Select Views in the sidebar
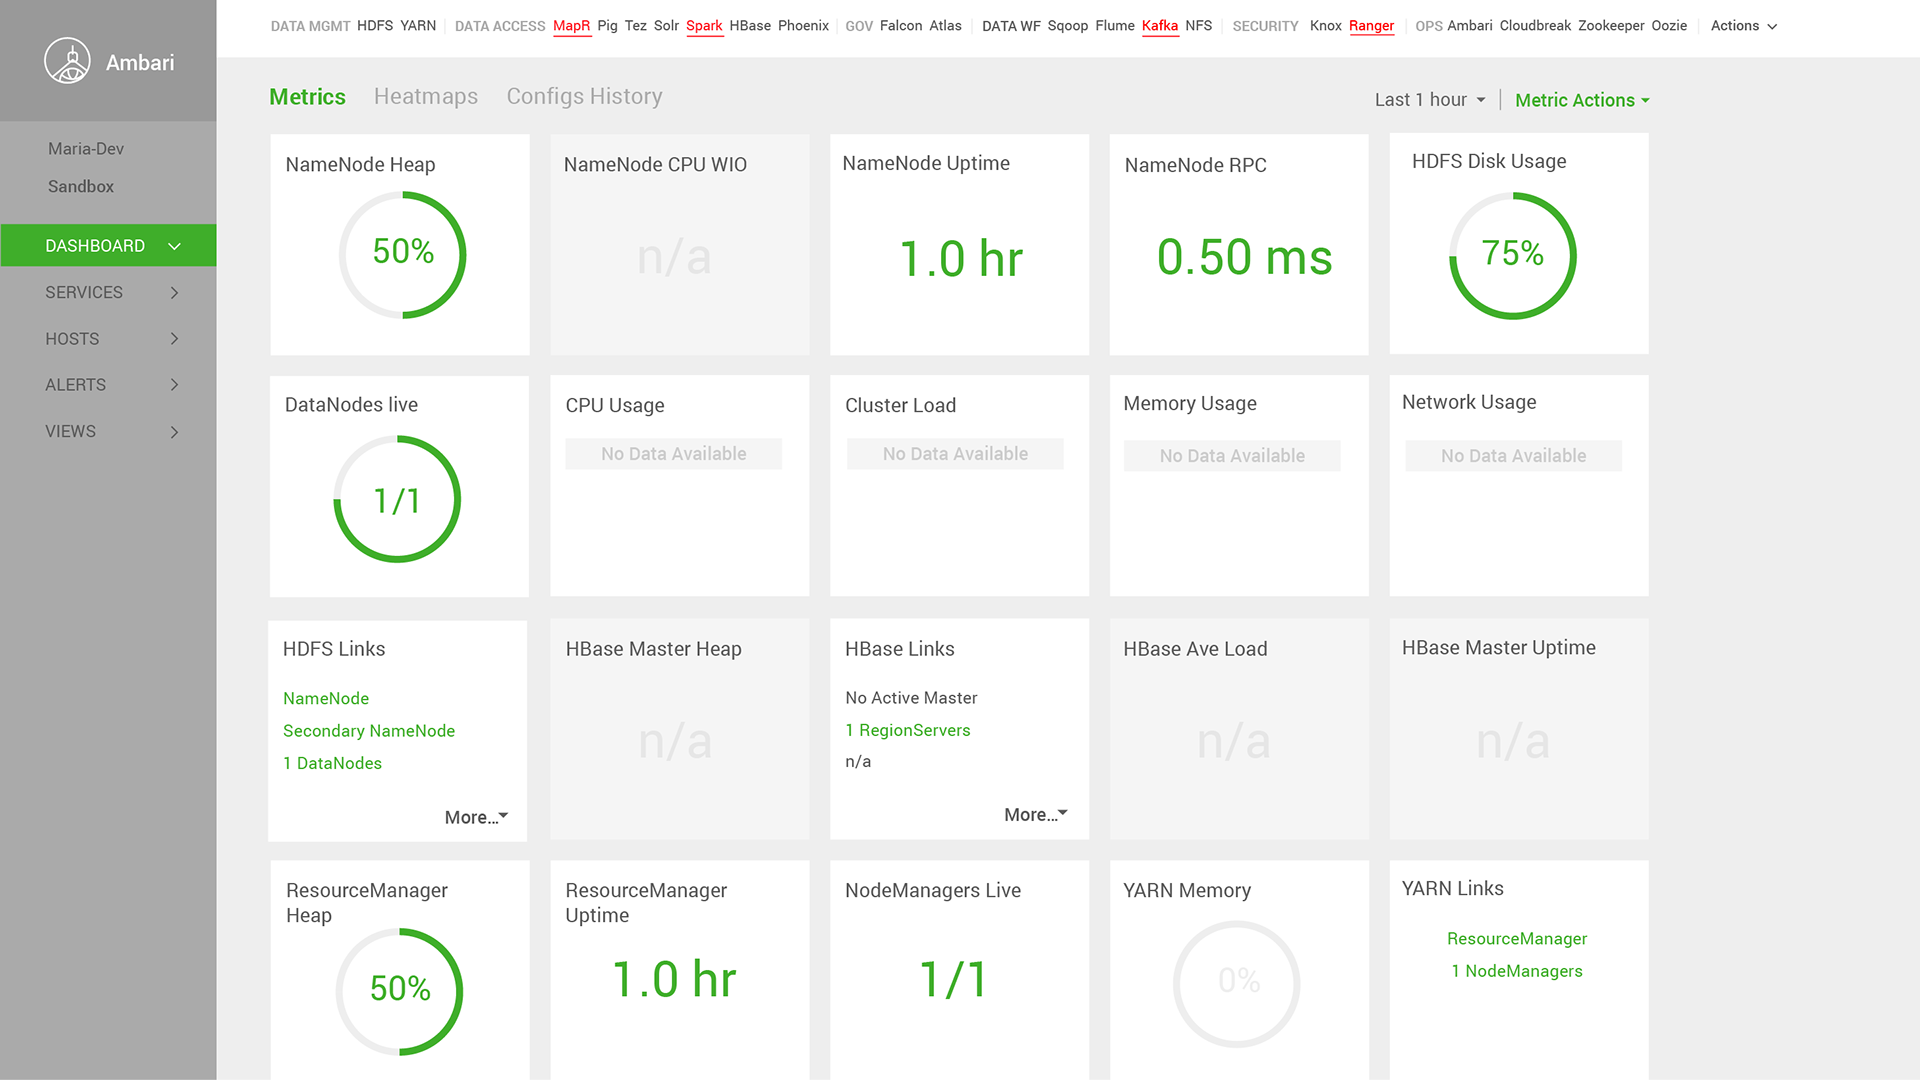Screen dimensions: 1920x1080 [x=70, y=431]
